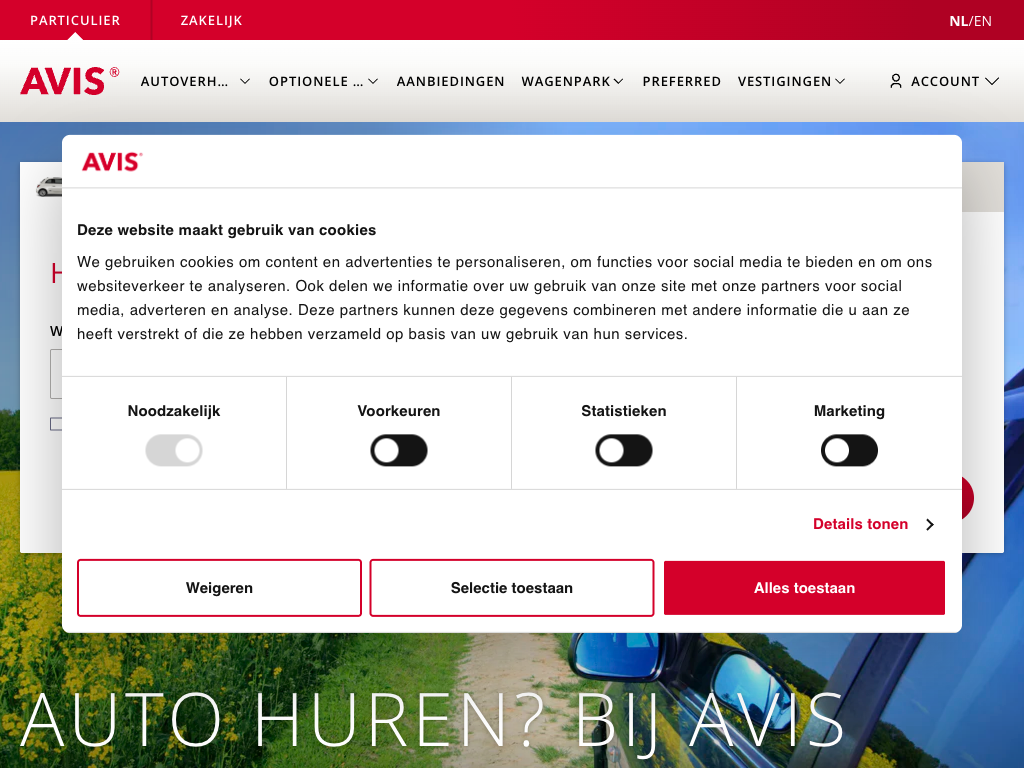The width and height of the screenshot is (1024, 768).
Task: Switch language to EN
Action: (983, 20)
